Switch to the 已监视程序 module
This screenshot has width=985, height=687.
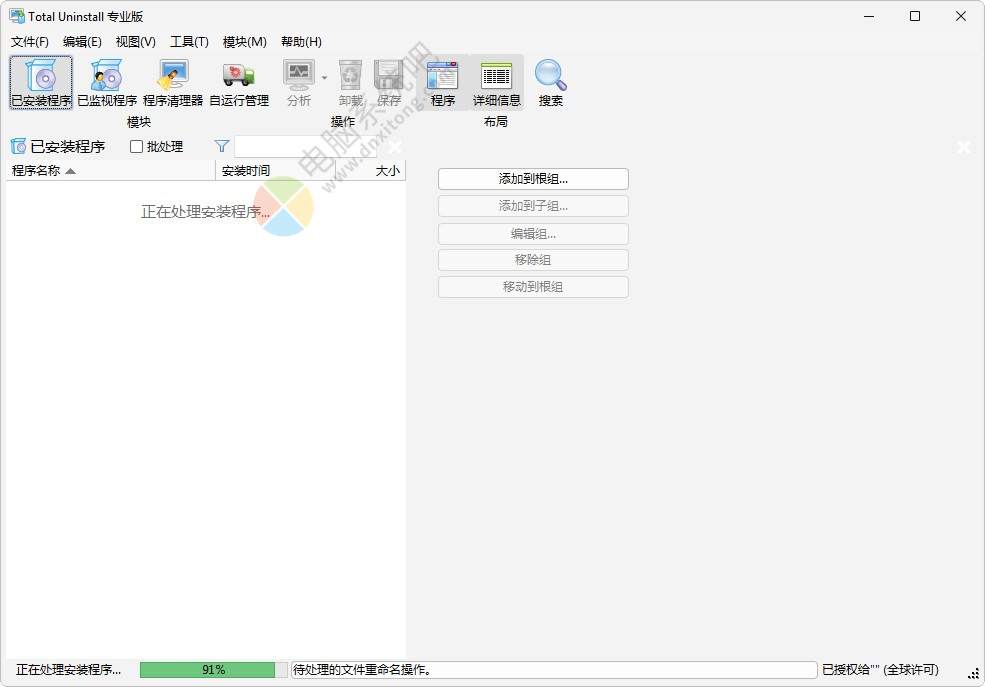(107, 82)
